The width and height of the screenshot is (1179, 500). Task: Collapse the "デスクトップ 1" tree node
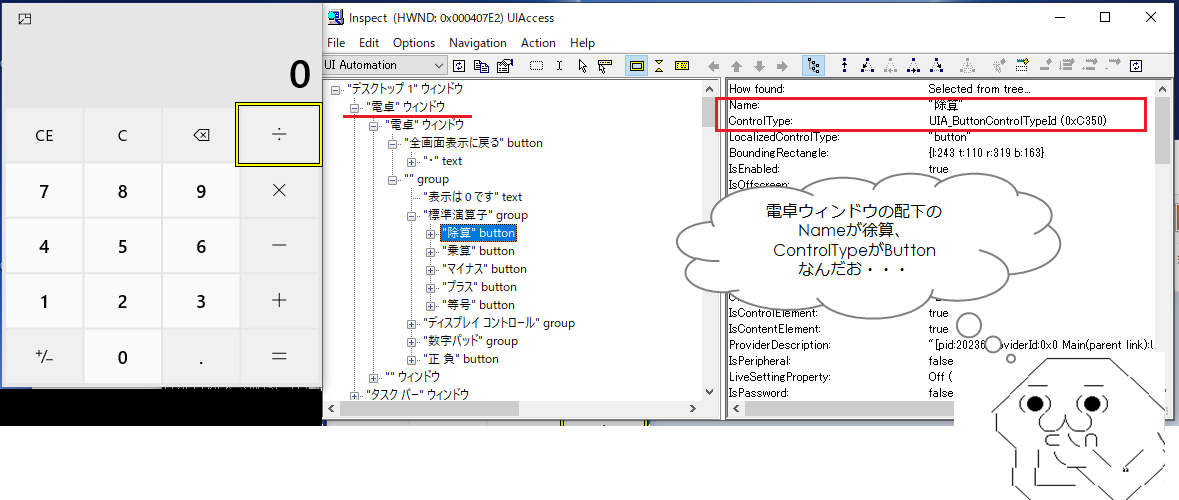[x=336, y=89]
